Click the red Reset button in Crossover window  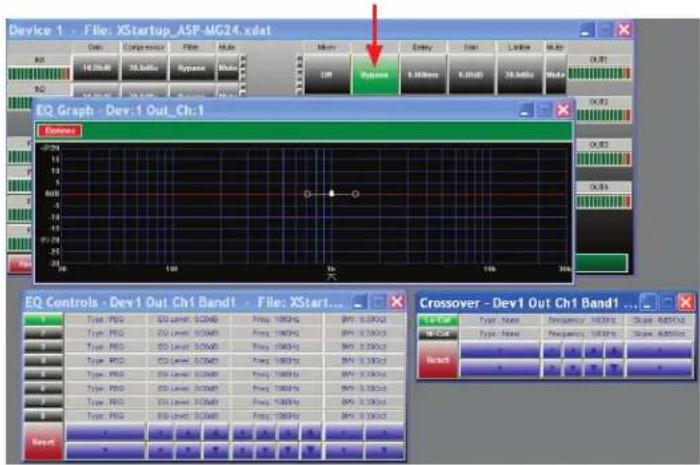click(x=438, y=360)
